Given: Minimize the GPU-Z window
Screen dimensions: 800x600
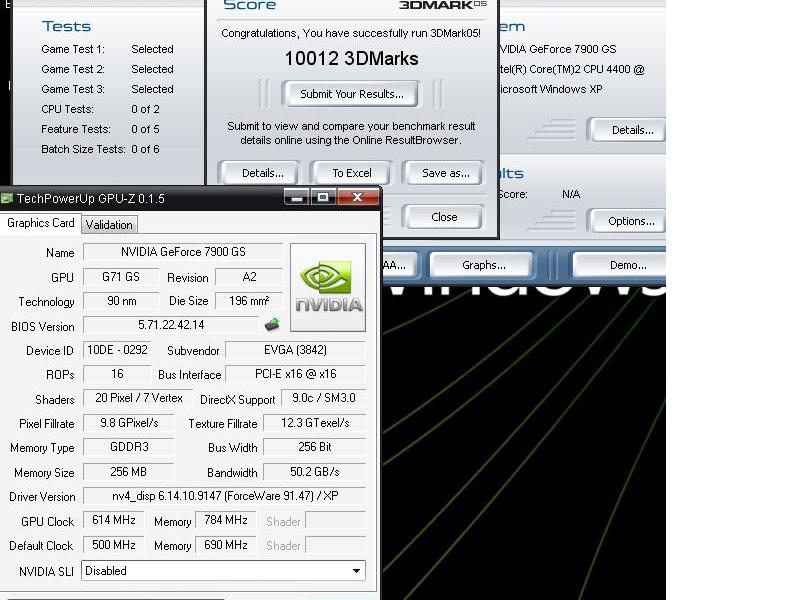Looking at the screenshot, I should point(296,197).
